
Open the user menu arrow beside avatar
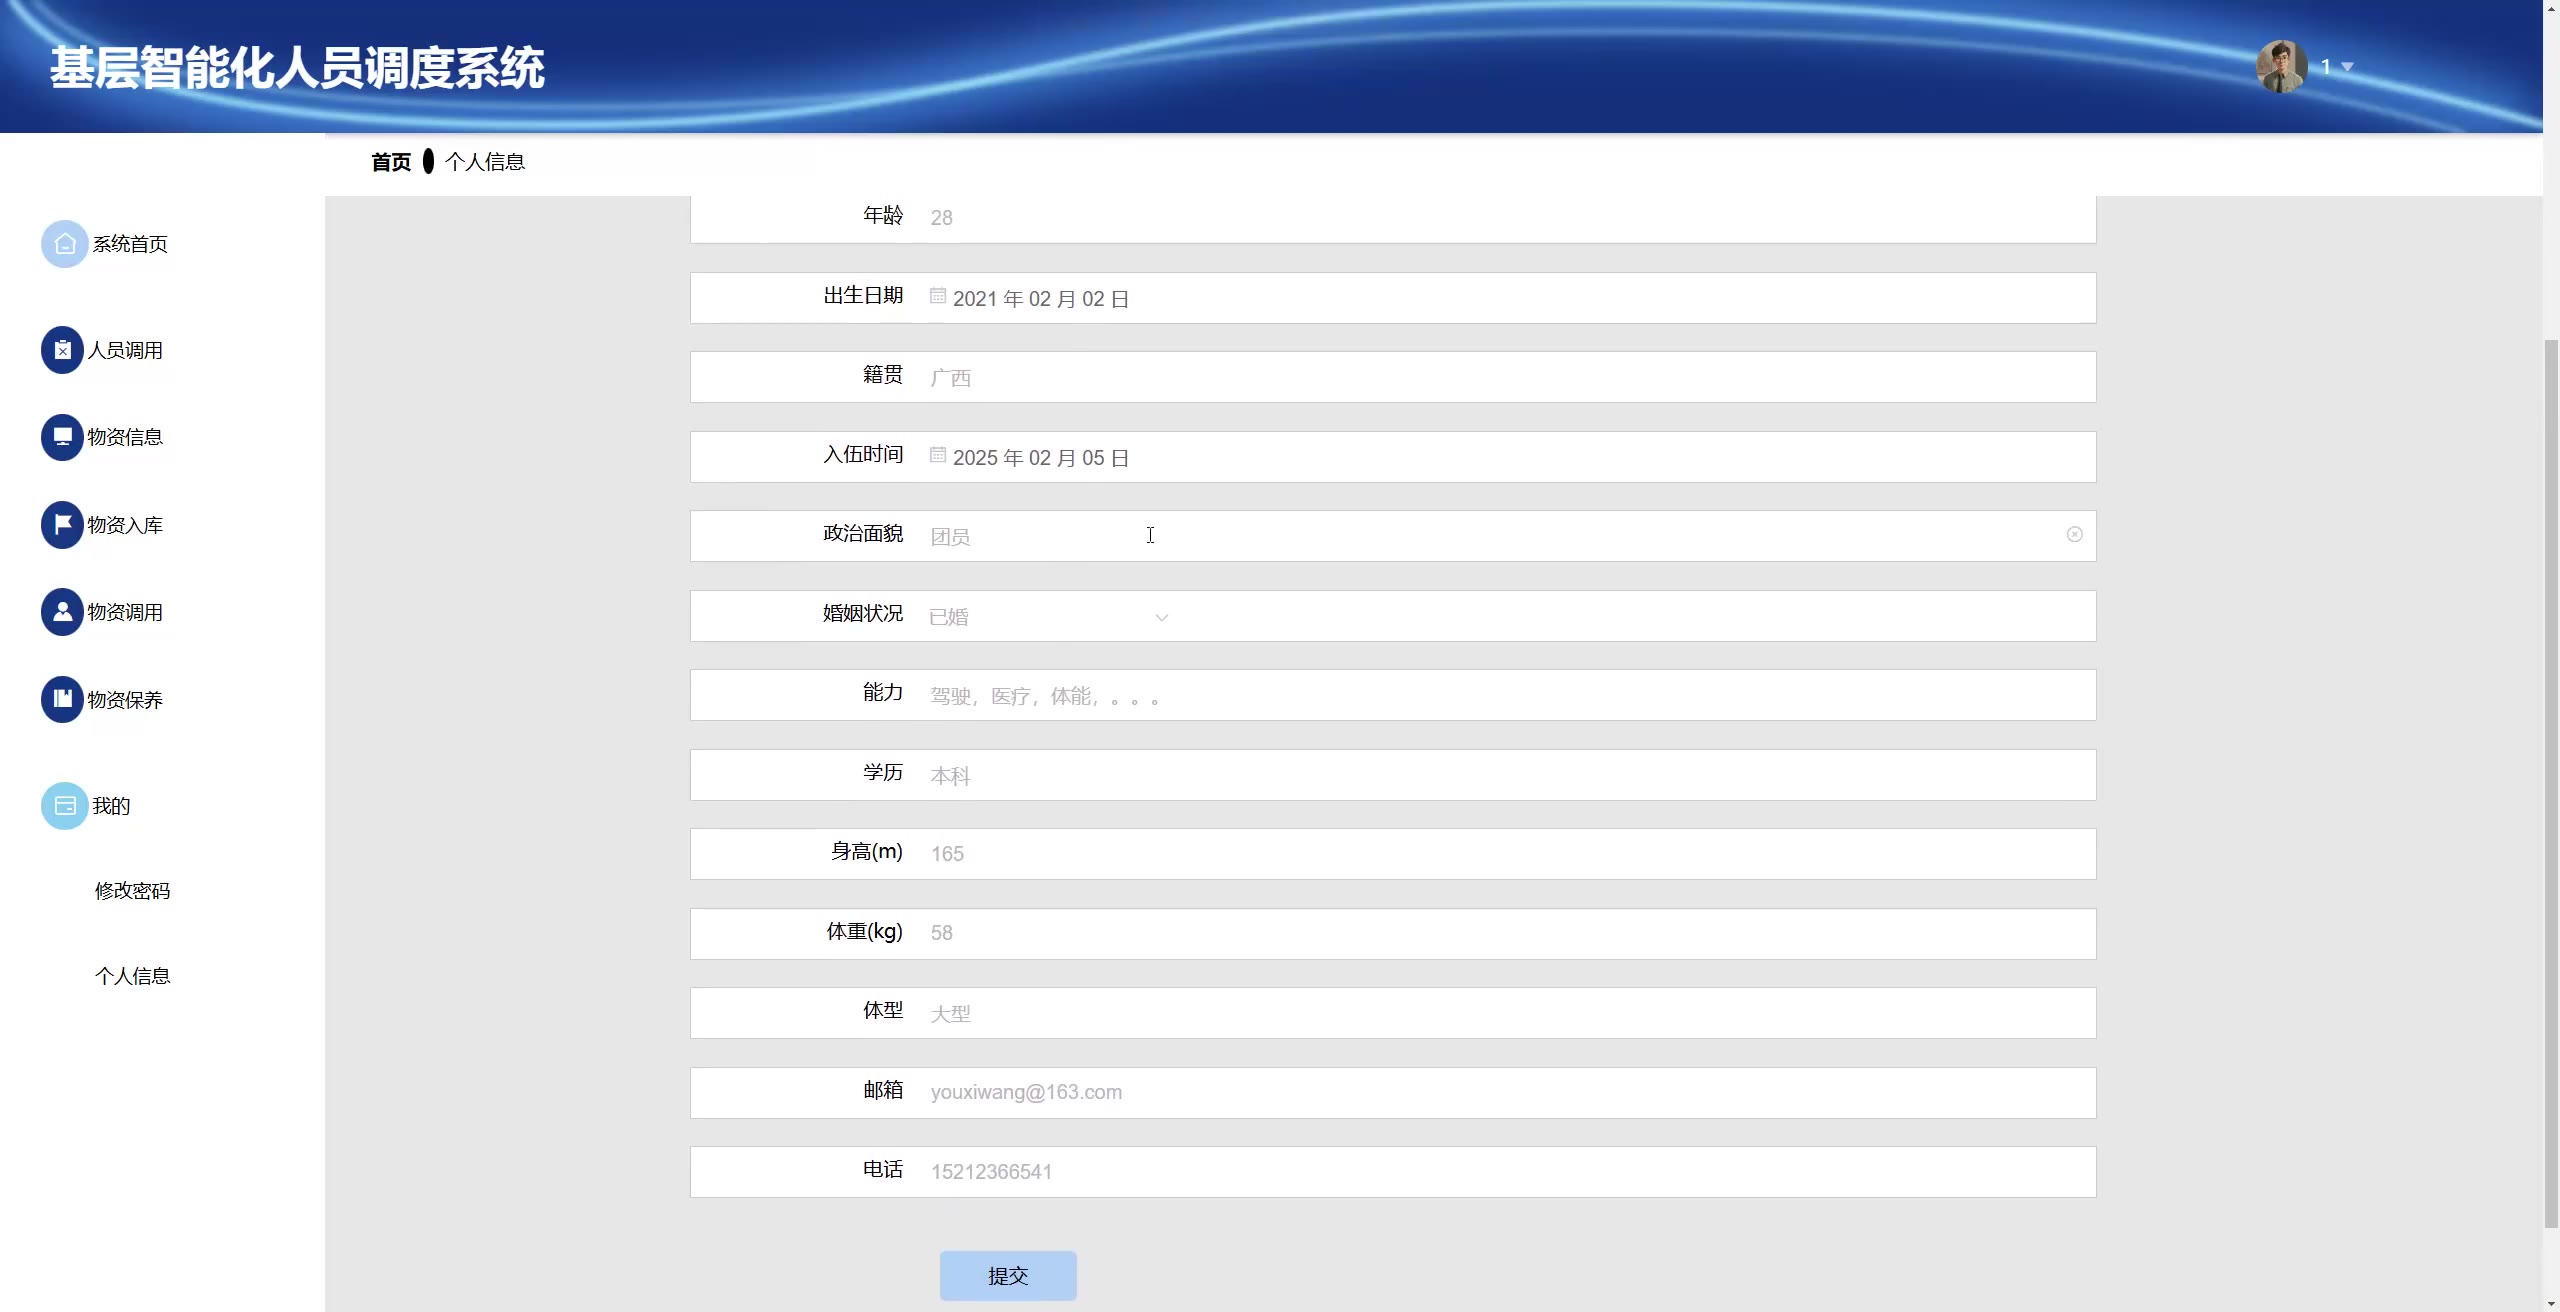coord(2347,67)
